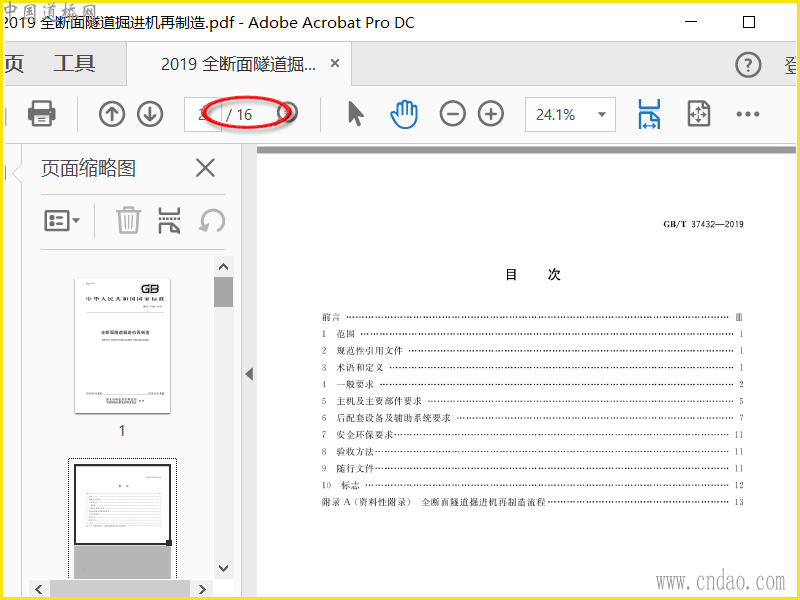
Task: Open the 工具 tab
Action: [x=74, y=64]
